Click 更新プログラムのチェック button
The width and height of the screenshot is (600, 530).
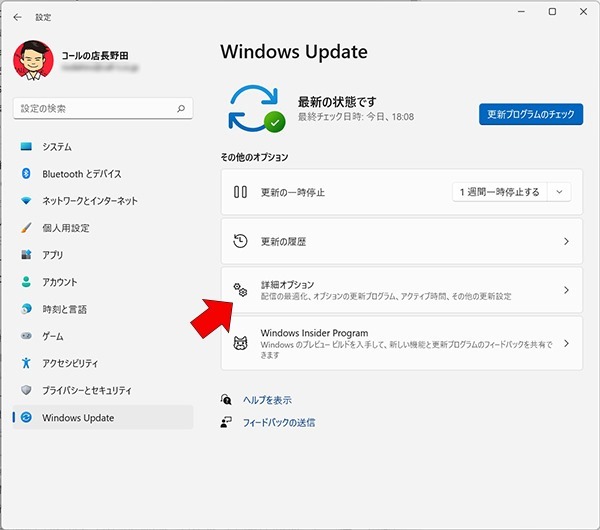pos(531,114)
